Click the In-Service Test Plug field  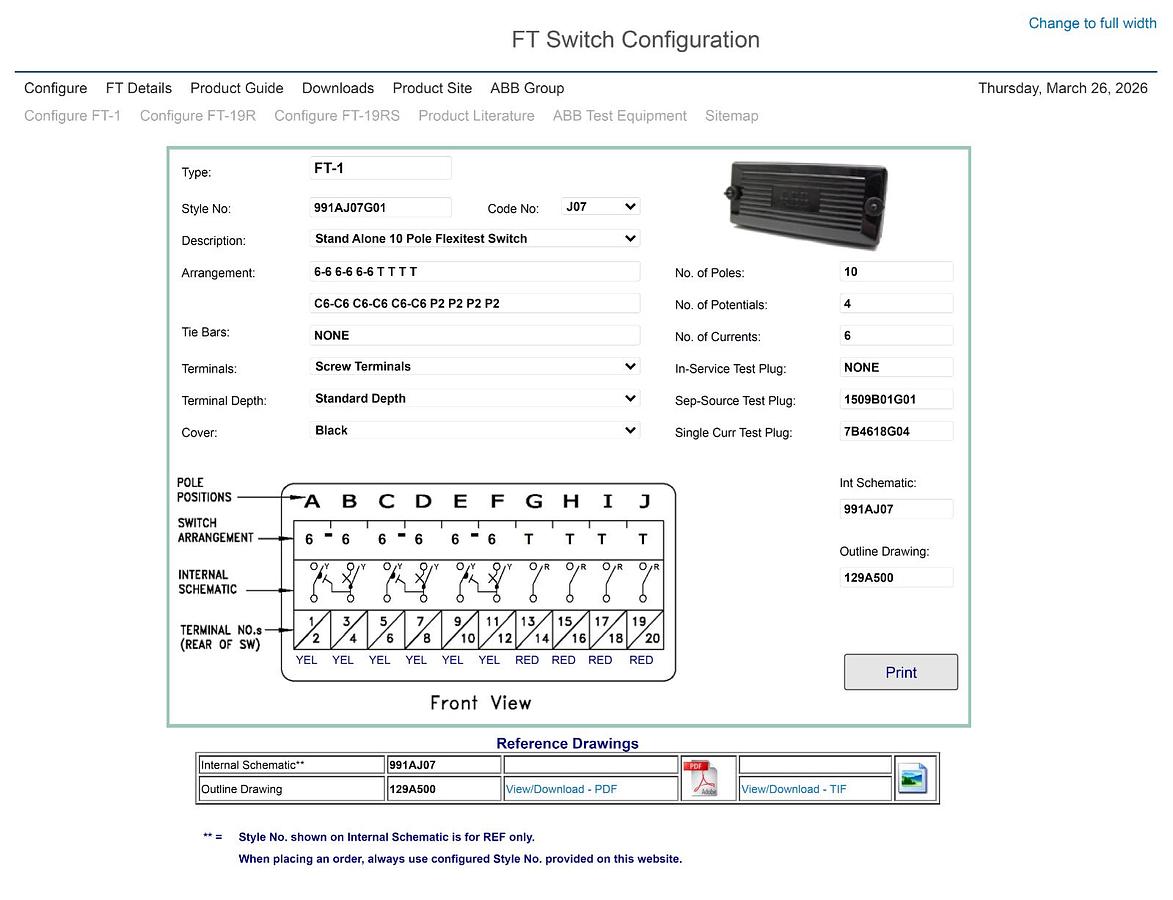(896, 367)
